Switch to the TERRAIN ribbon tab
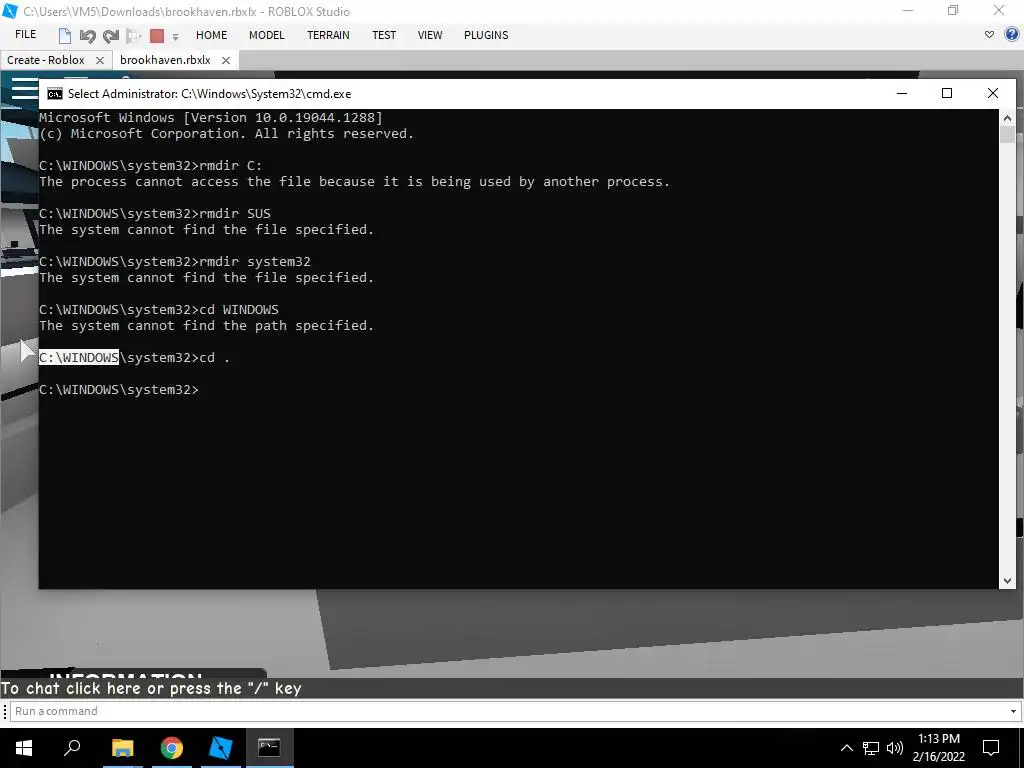1024x768 pixels. (x=328, y=35)
